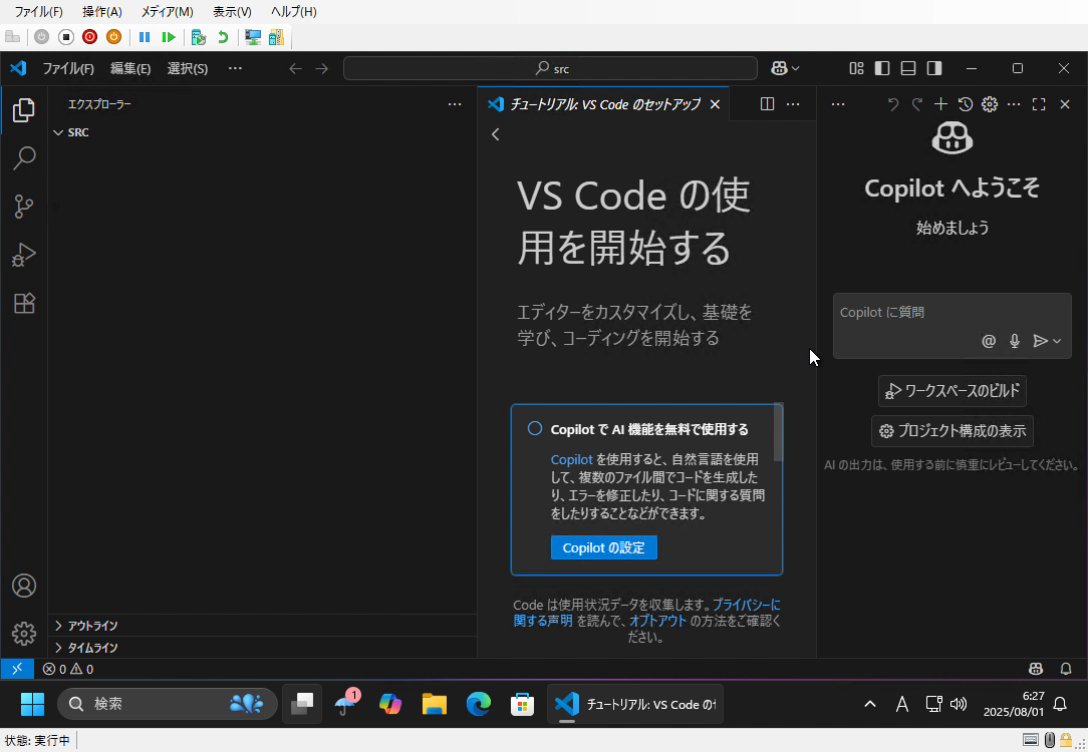Open Microsoft Edge from the taskbar

coord(478,704)
